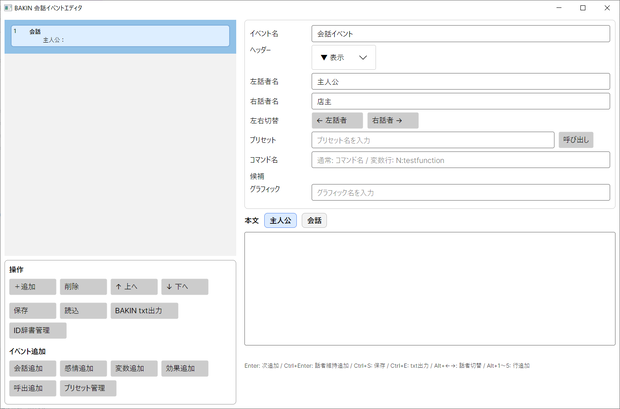620x409 pixels.
Task: Click the BAKIN app icon in title bar
Action: pyautogui.click(x=8, y=8)
